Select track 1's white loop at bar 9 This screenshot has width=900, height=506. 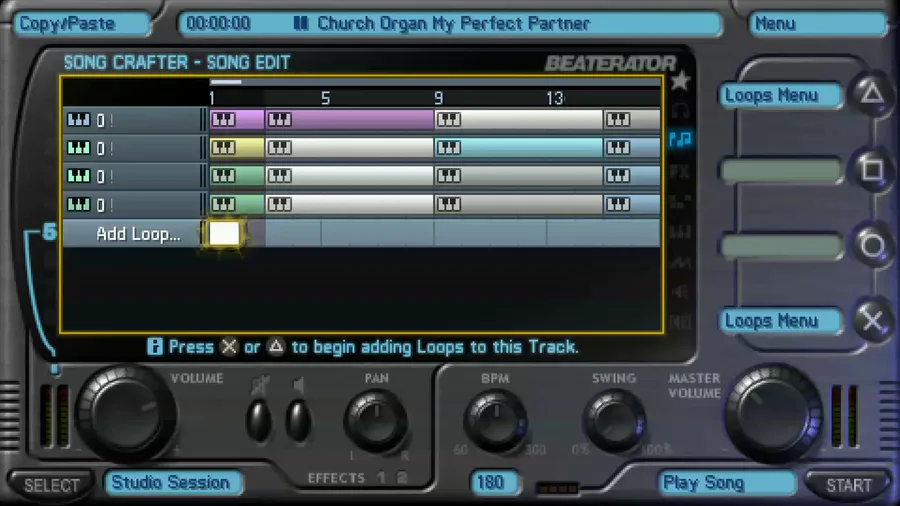click(518, 119)
